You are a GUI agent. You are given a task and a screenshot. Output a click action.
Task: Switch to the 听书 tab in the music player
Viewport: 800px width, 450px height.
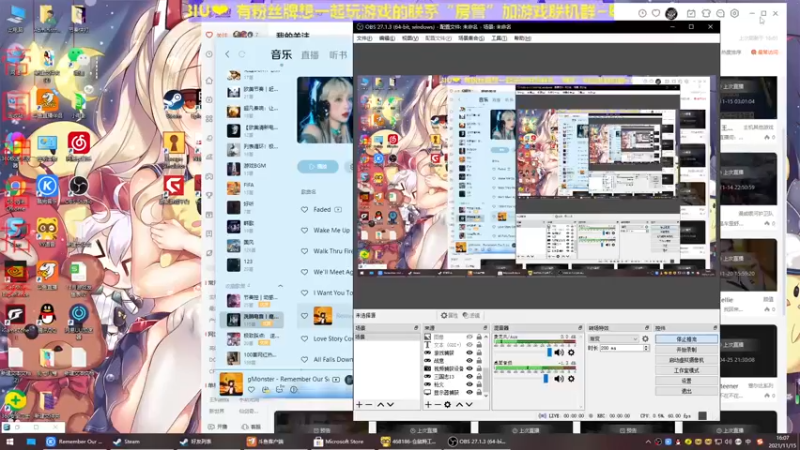point(338,55)
